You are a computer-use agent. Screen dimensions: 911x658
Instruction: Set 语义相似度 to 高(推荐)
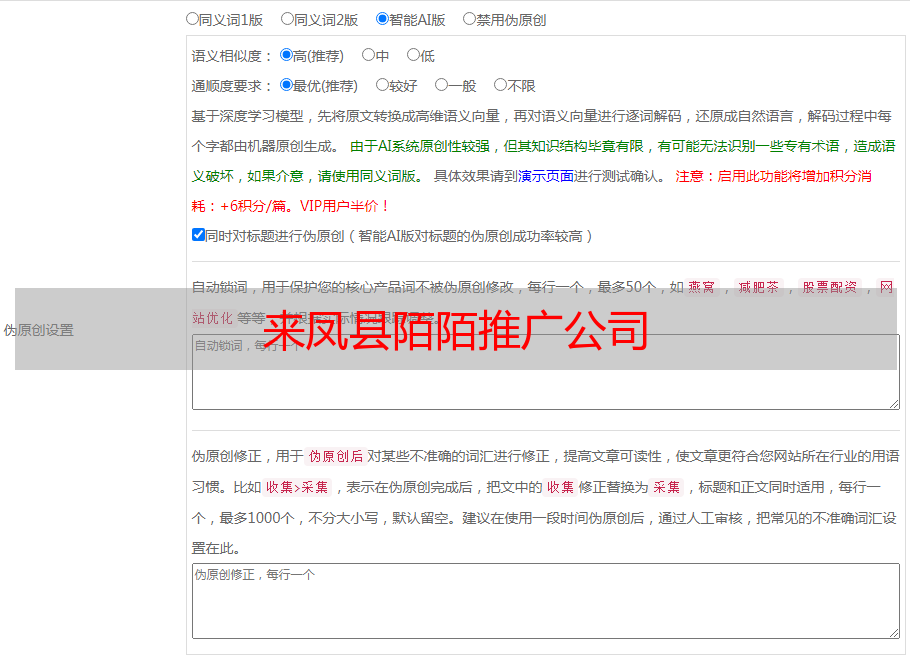click(286, 55)
